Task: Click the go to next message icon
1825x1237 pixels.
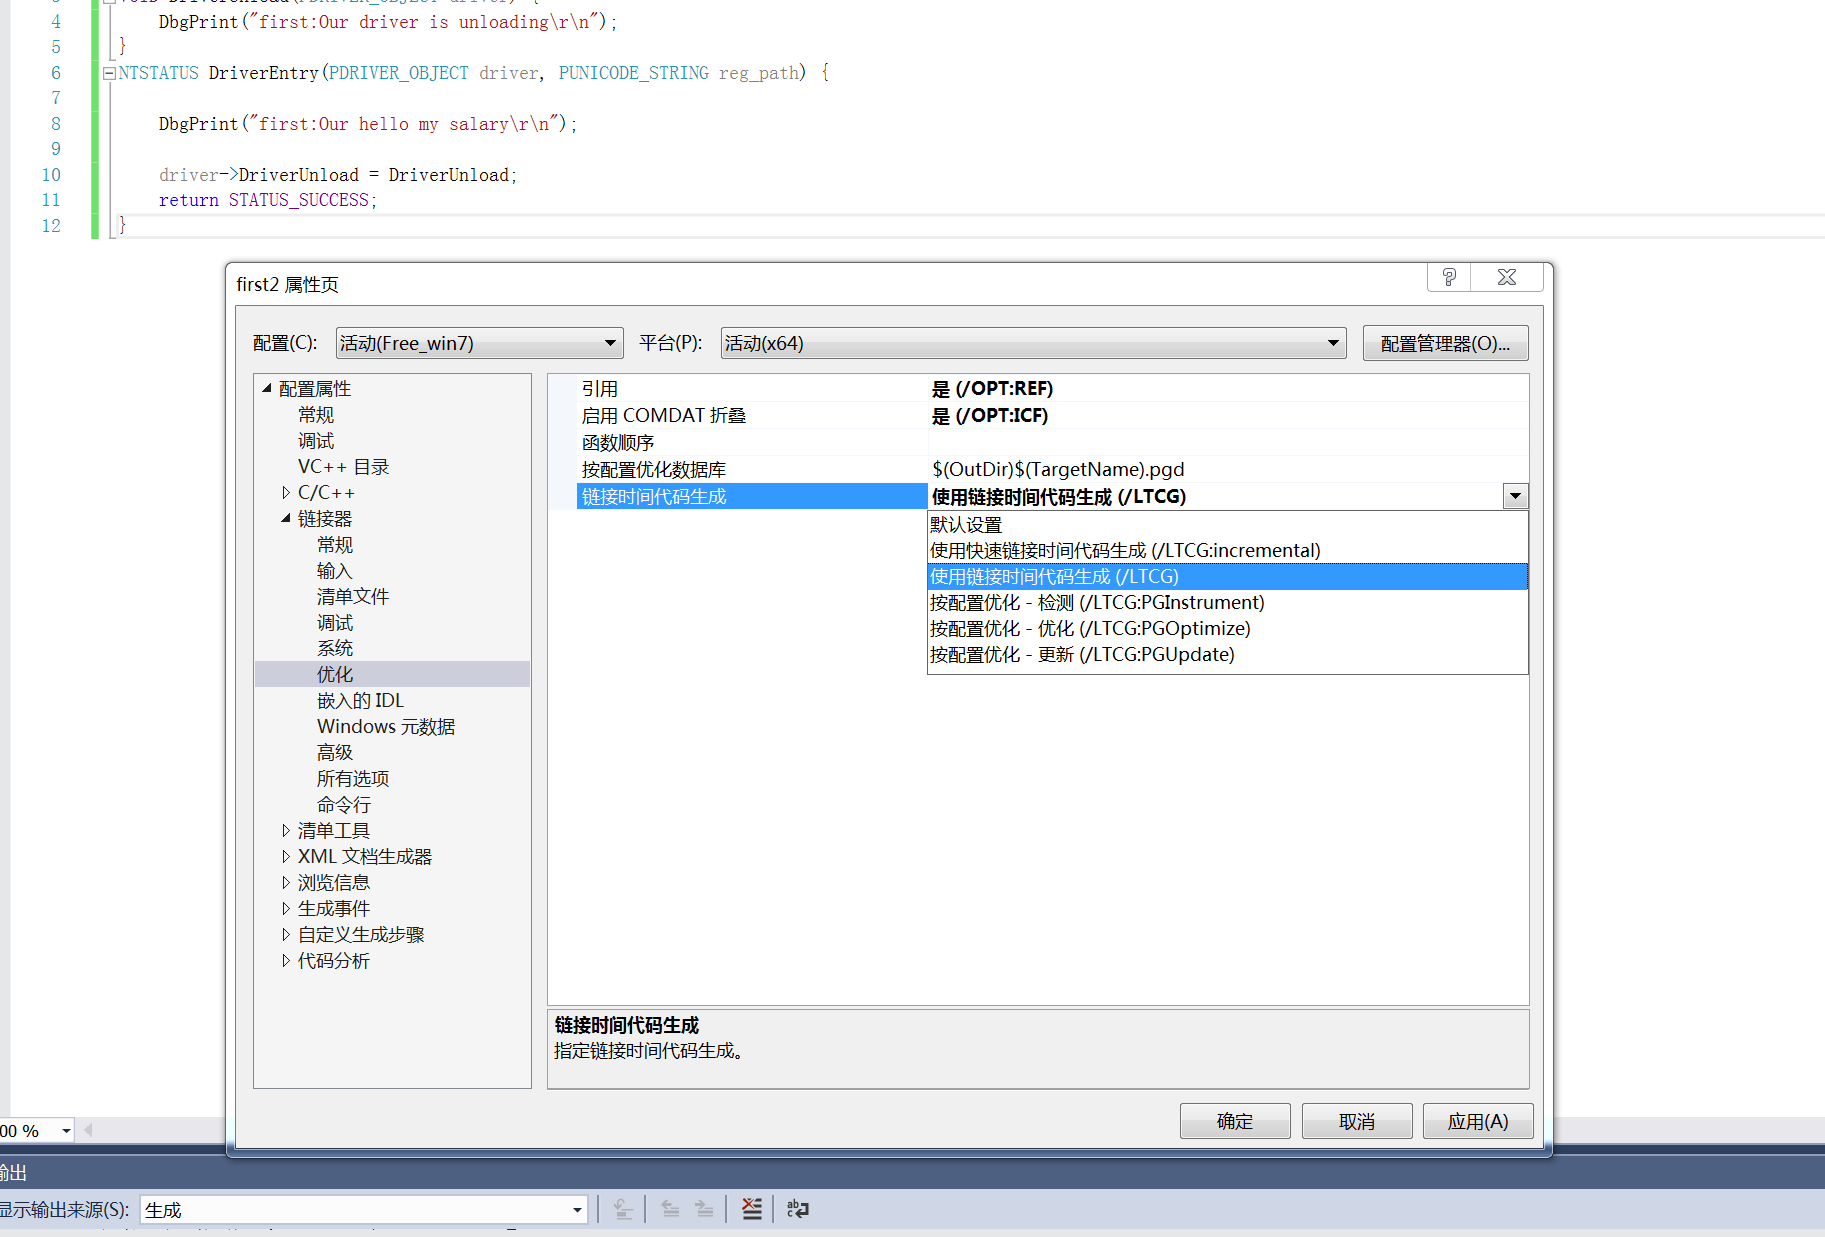Action: pos(704,1208)
